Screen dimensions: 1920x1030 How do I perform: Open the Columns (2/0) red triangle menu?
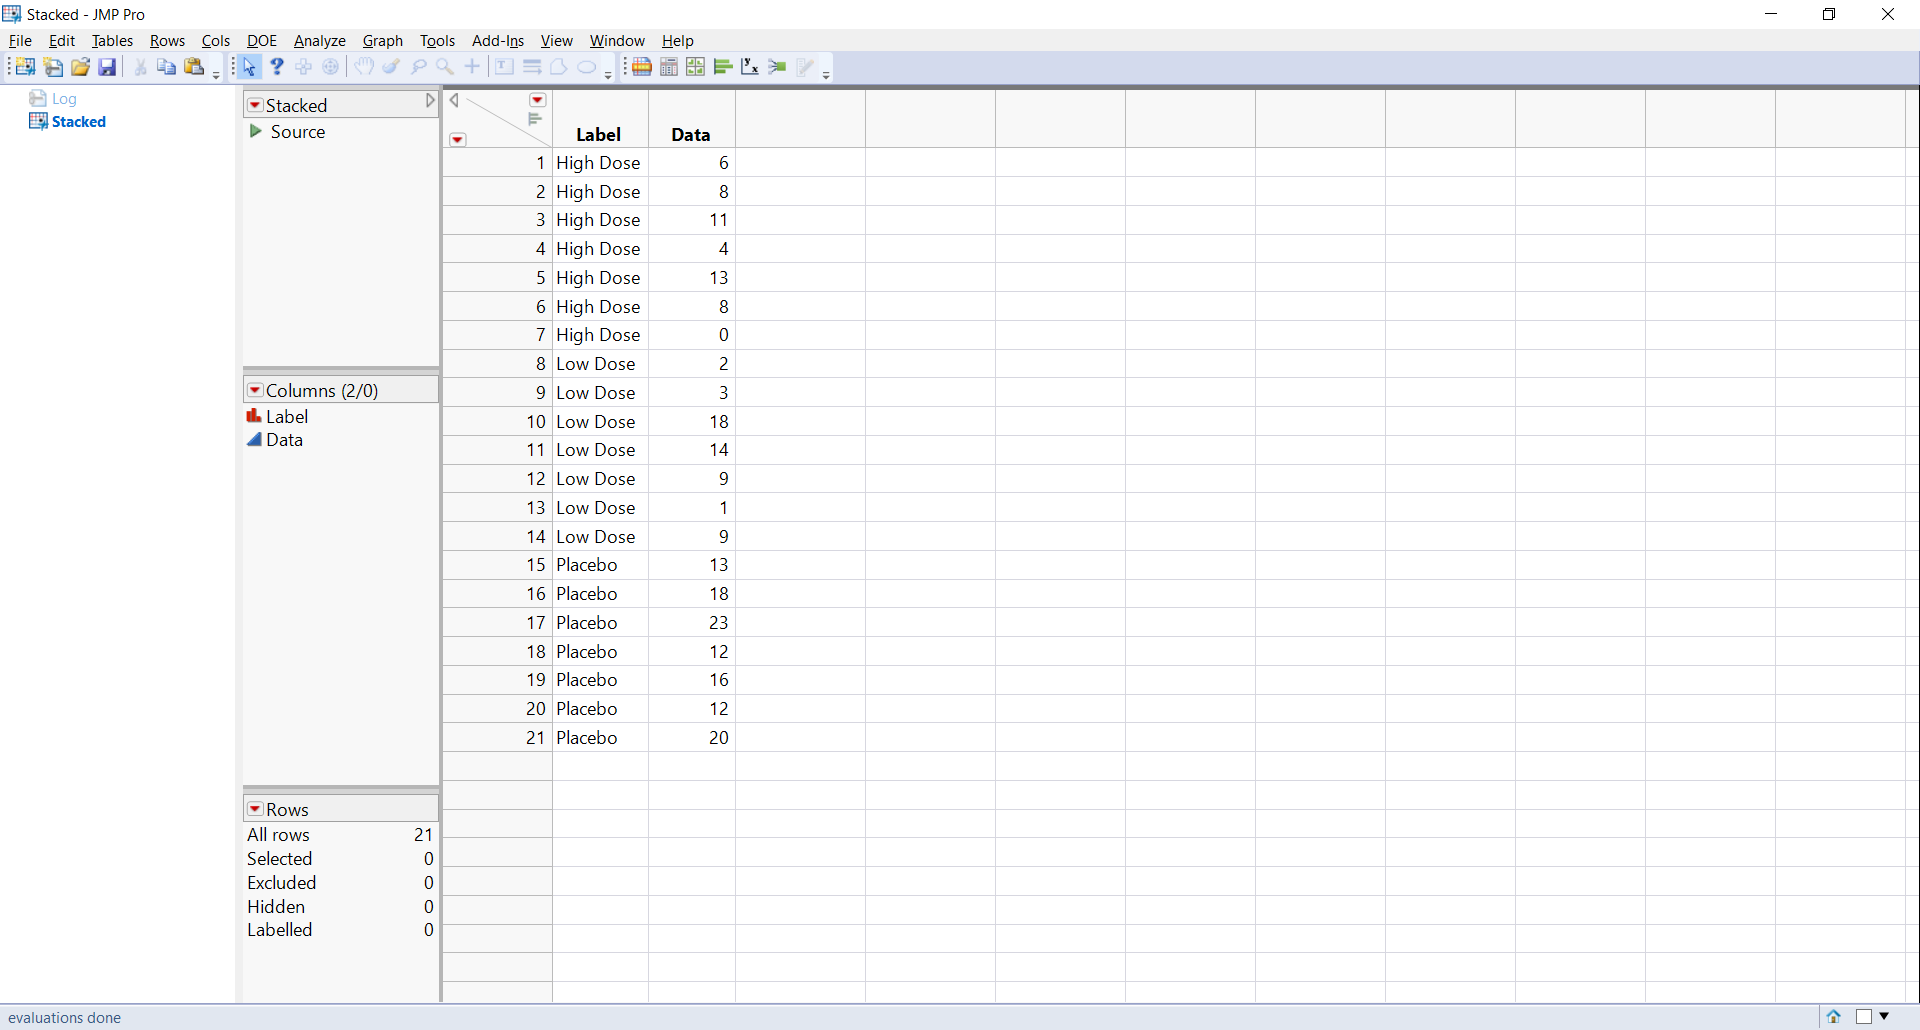click(x=255, y=390)
